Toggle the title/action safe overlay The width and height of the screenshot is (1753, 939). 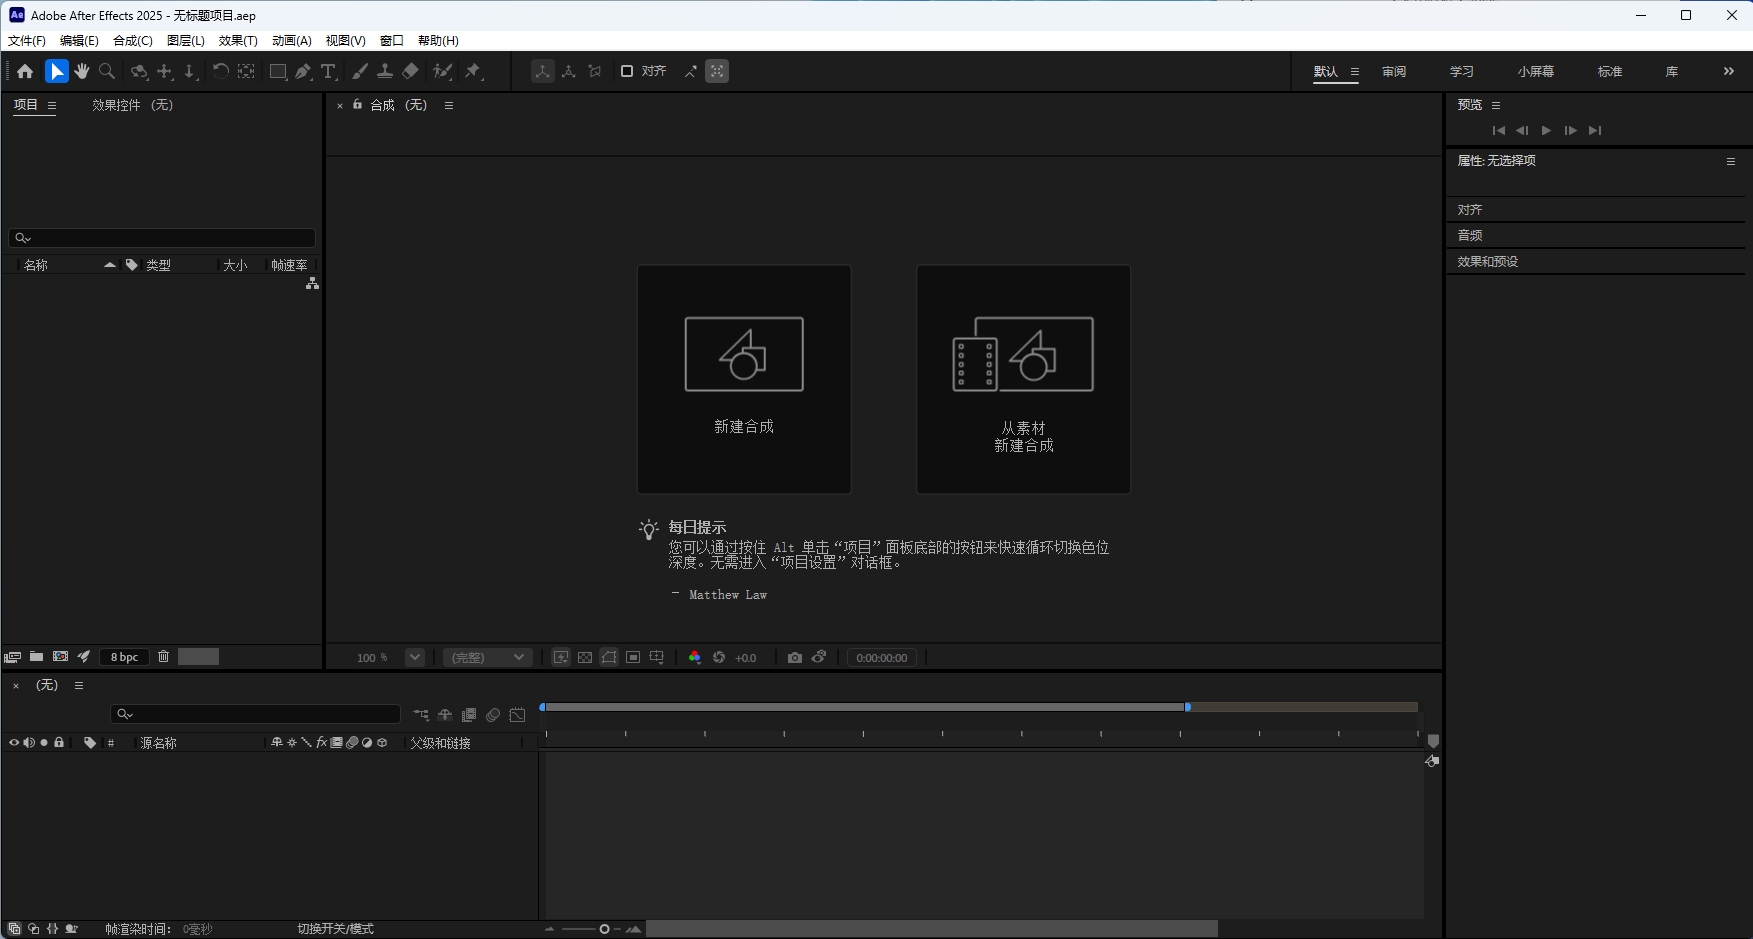click(x=633, y=657)
